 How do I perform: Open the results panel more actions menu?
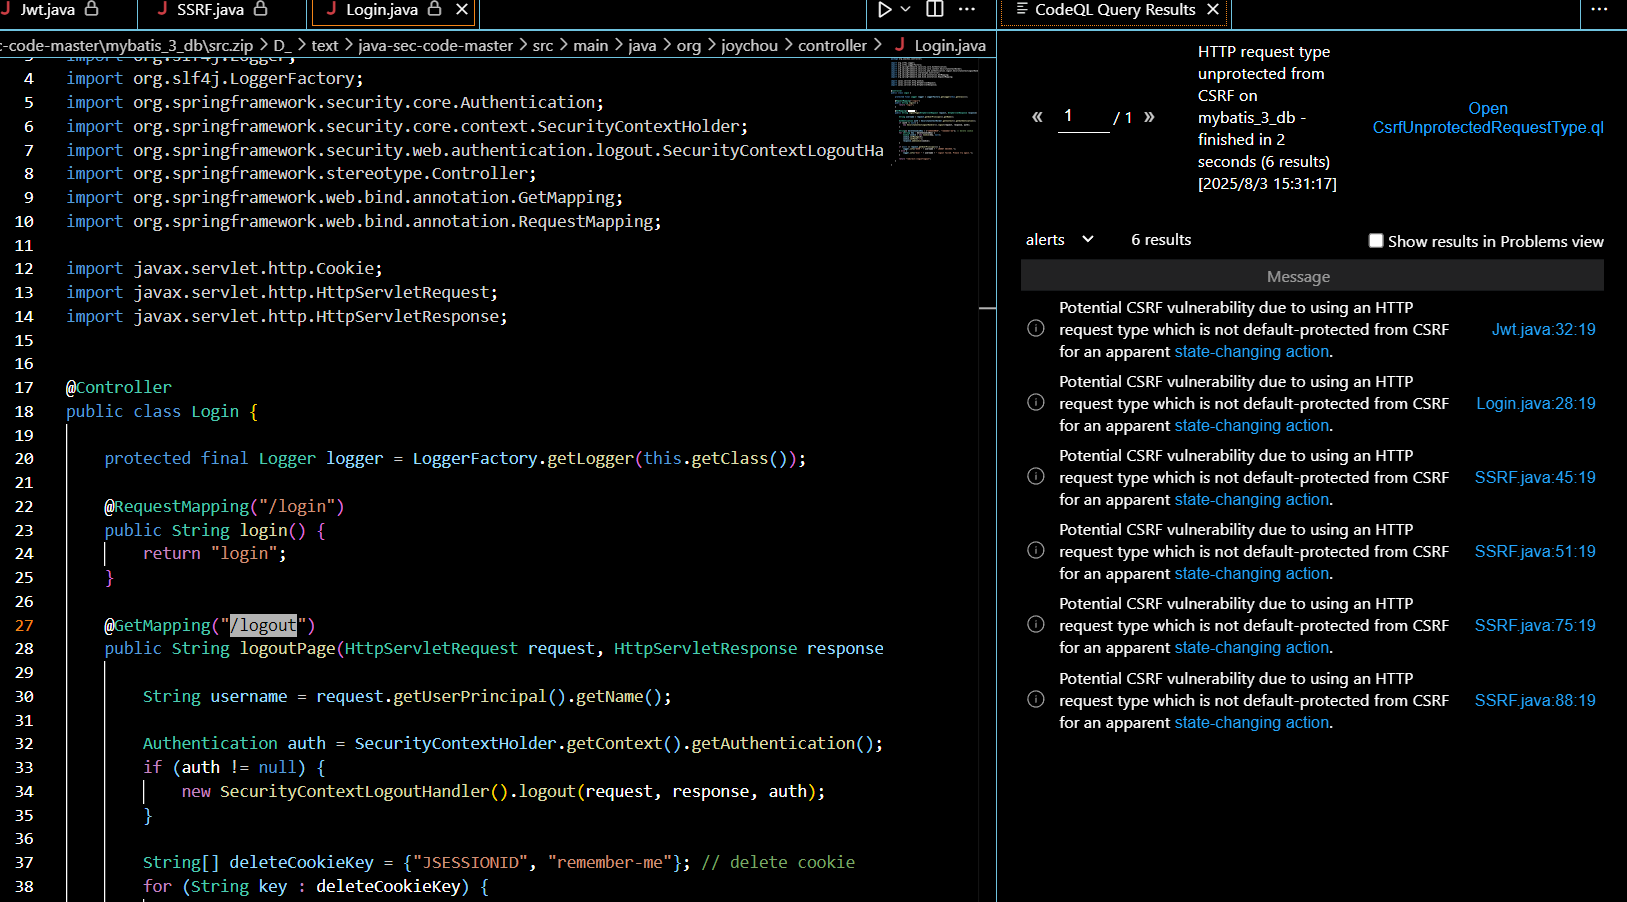point(1599,9)
